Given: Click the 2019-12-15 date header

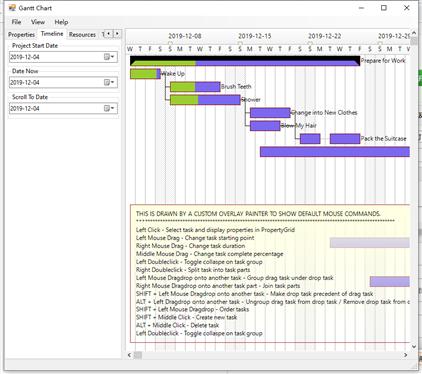Looking at the screenshot, I should (255, 36).
